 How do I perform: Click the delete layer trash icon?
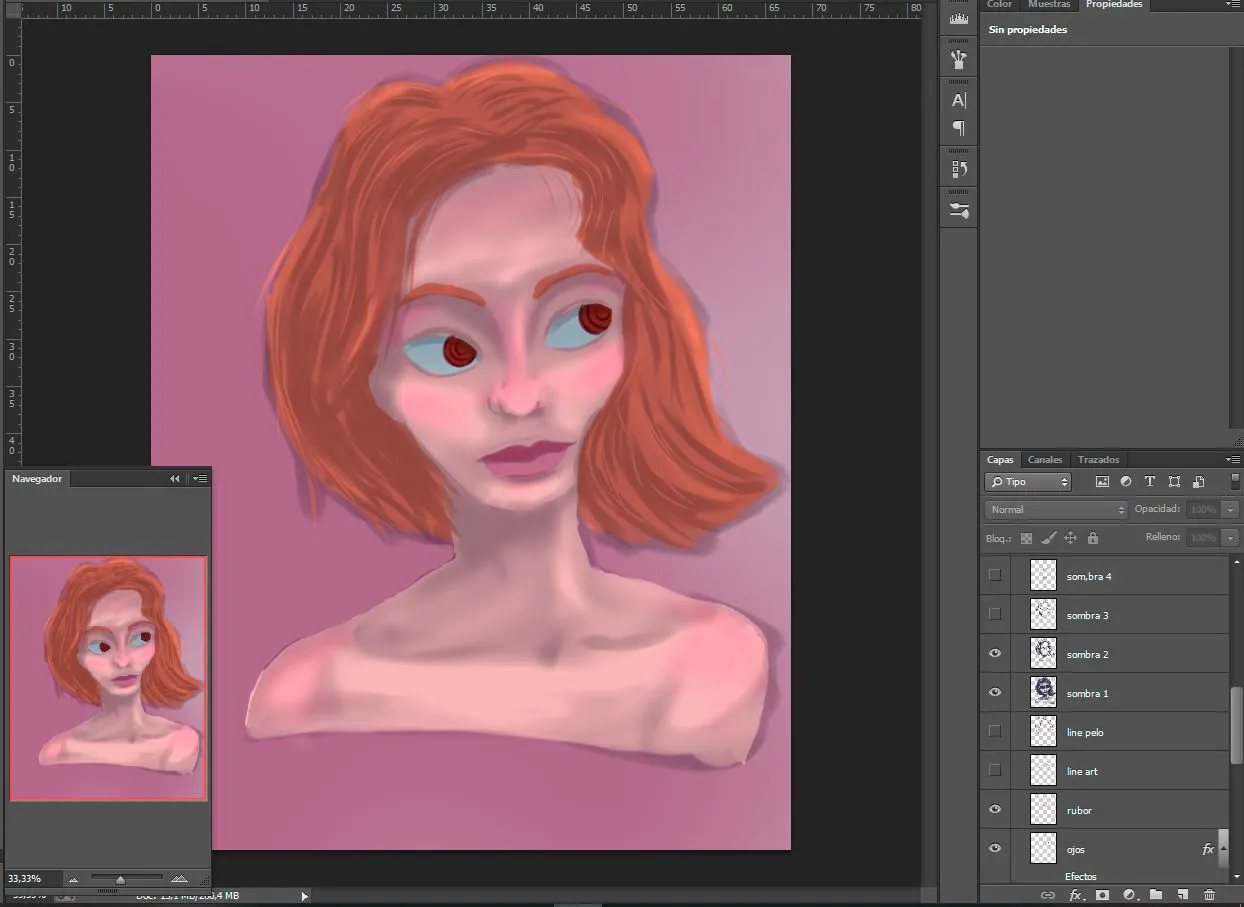coord(1209,895)
